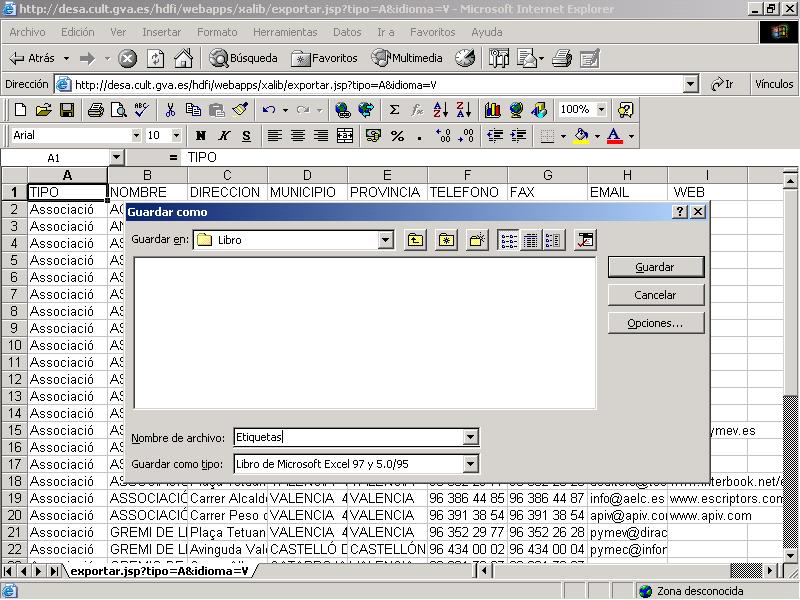The width and height of the screenshot is (800, 600).
Task: Open the Chart Wizard icon
Action: pyautogui.click(x=492, y=110)
